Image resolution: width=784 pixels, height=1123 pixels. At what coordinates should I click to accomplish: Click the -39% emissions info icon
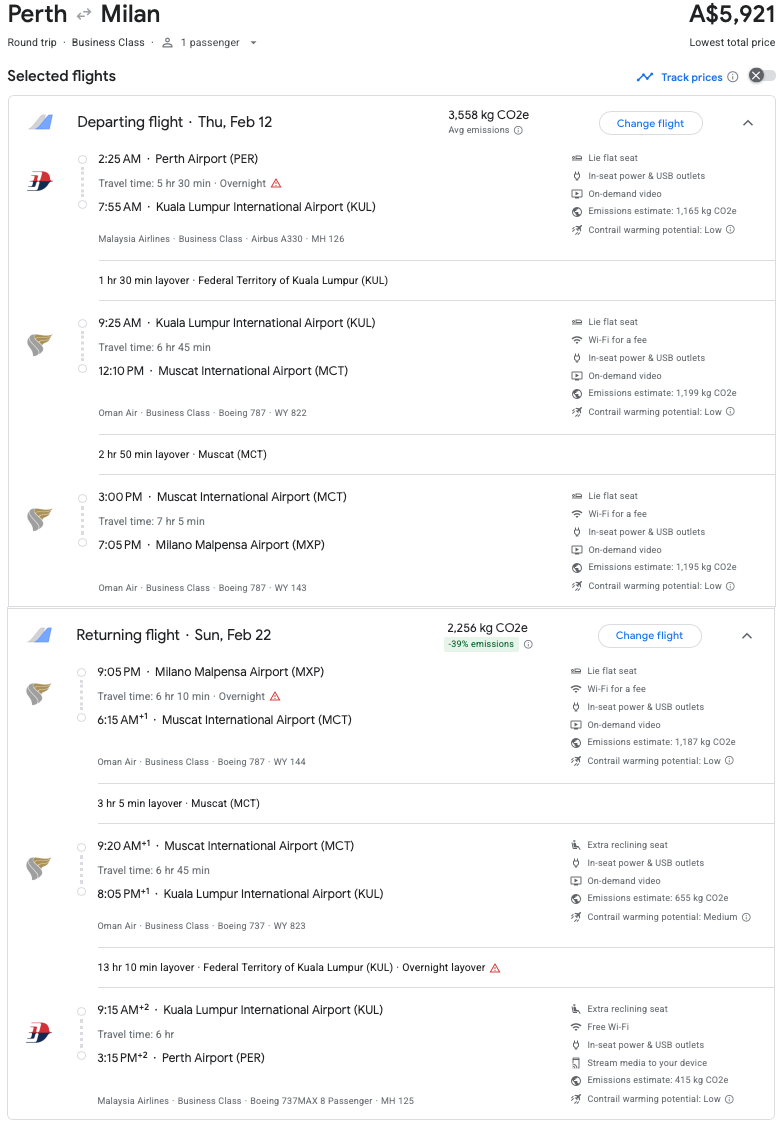click(528, 645)
